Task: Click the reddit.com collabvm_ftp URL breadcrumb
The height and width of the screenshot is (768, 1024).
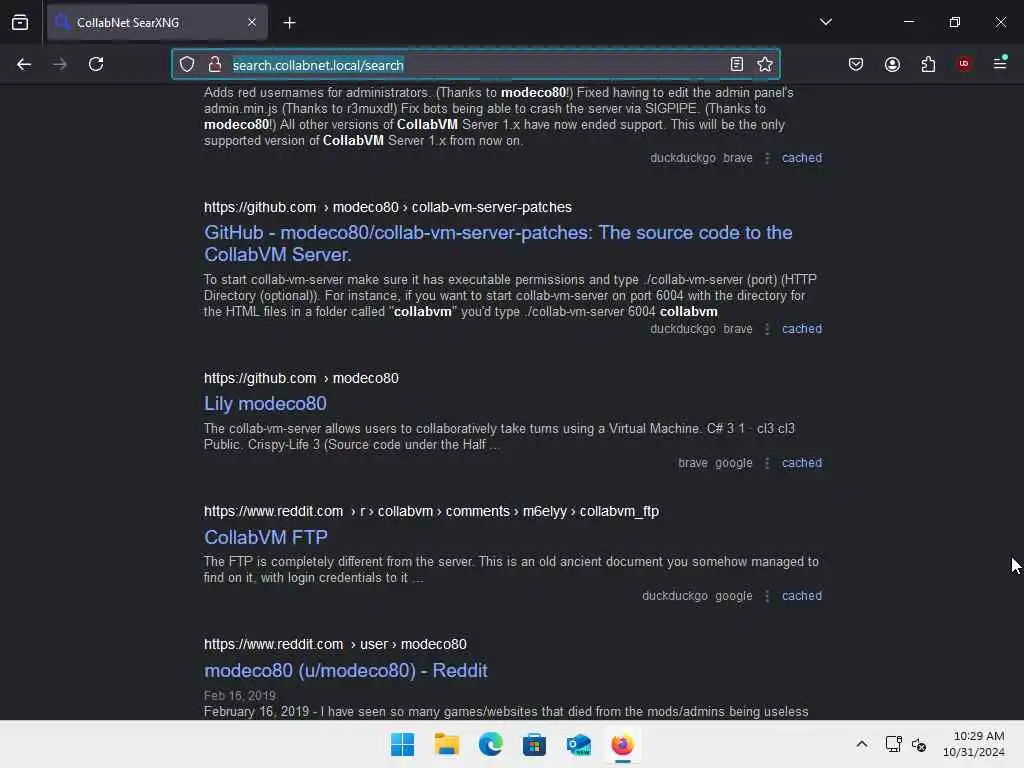Action: 431,511
